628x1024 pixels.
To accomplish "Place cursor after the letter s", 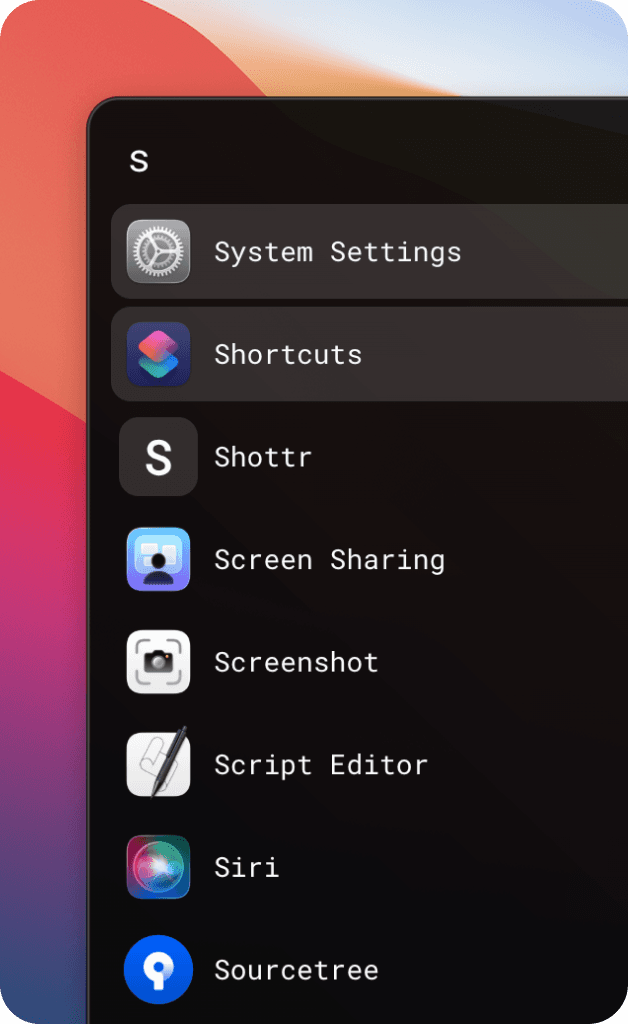I will coord(150,158).
